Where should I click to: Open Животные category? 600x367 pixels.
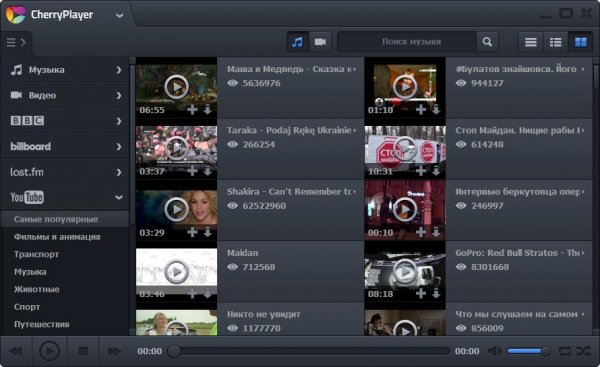click(37, 289)
